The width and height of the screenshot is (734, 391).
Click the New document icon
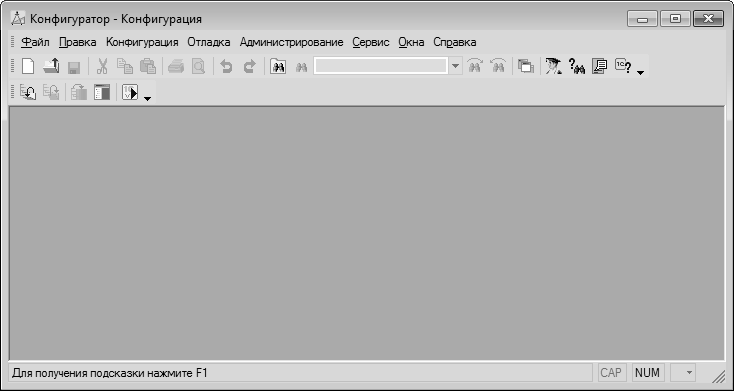coord(28,66)
